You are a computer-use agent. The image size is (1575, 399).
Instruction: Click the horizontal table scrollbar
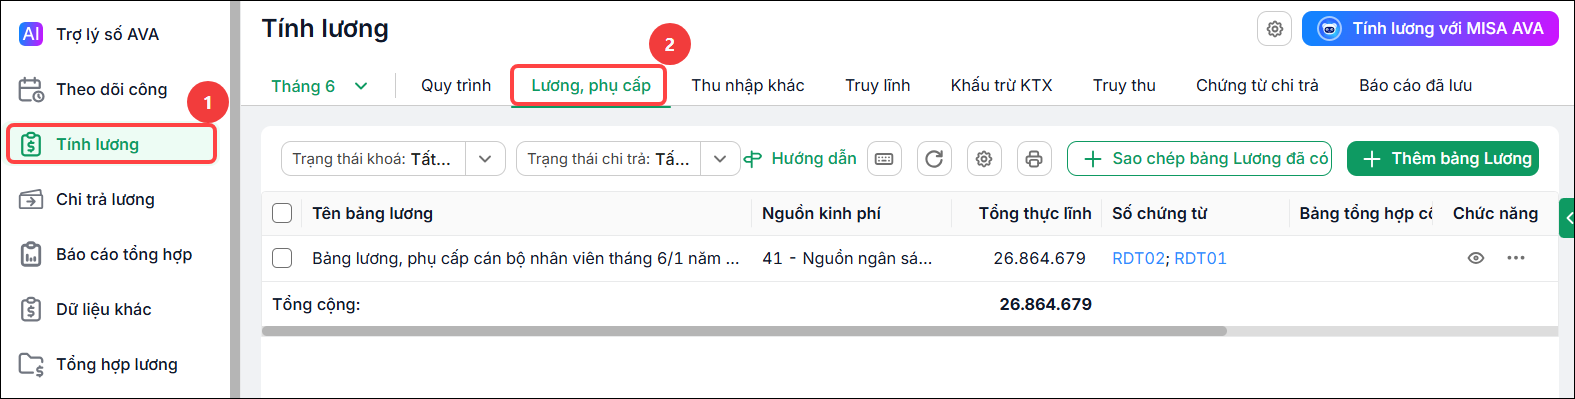744,331
